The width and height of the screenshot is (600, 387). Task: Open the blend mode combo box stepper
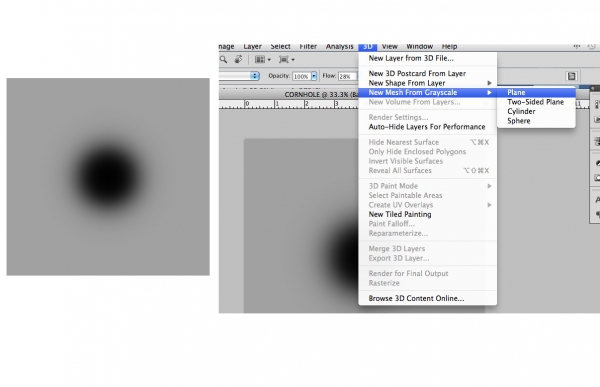click(254, 76)
